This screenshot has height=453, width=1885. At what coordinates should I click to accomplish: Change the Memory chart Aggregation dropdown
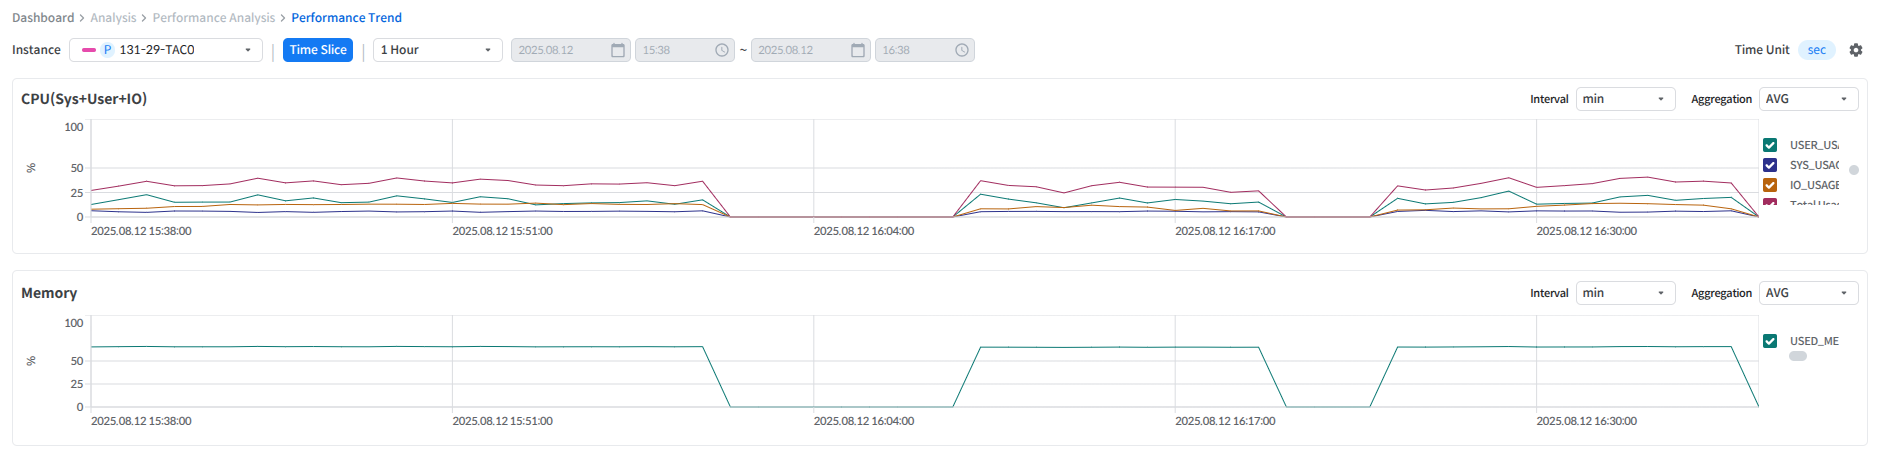[x=1807, y=293]
